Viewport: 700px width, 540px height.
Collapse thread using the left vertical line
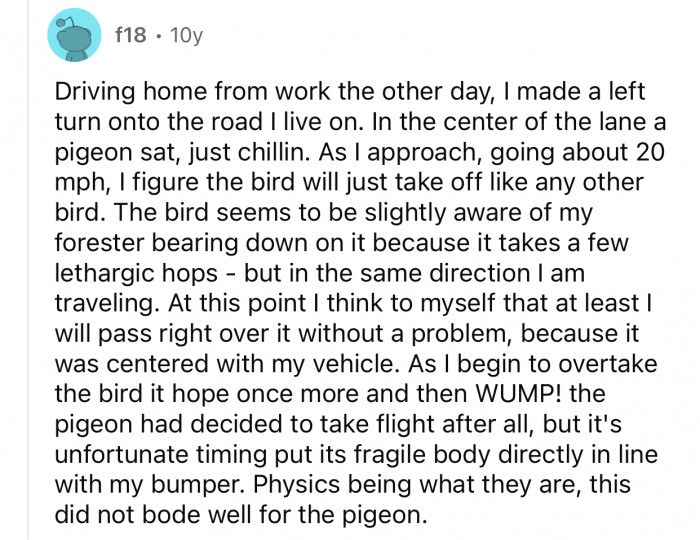tap(28, 270)
